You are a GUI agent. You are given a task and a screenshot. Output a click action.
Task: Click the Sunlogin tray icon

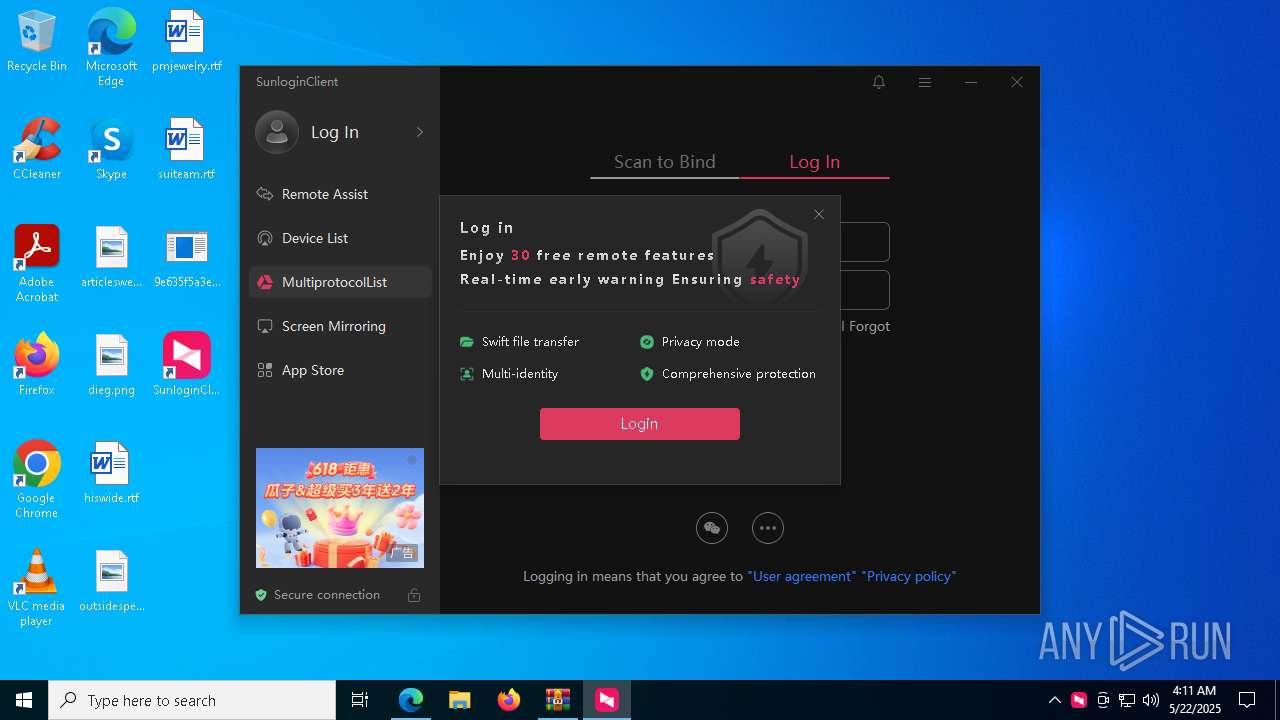click(x=1079, y=700)
